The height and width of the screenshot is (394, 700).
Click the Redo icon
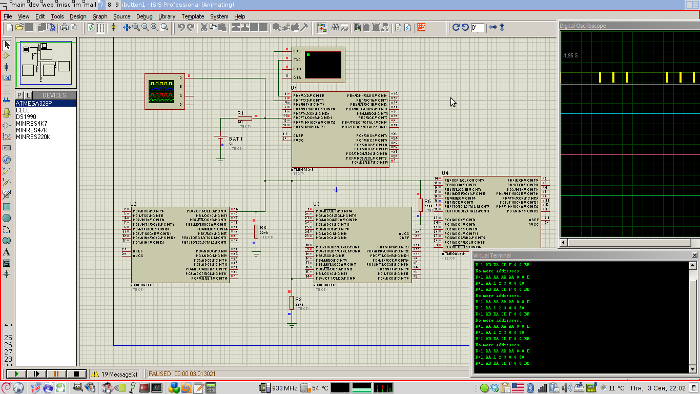(x=191, y=28)
